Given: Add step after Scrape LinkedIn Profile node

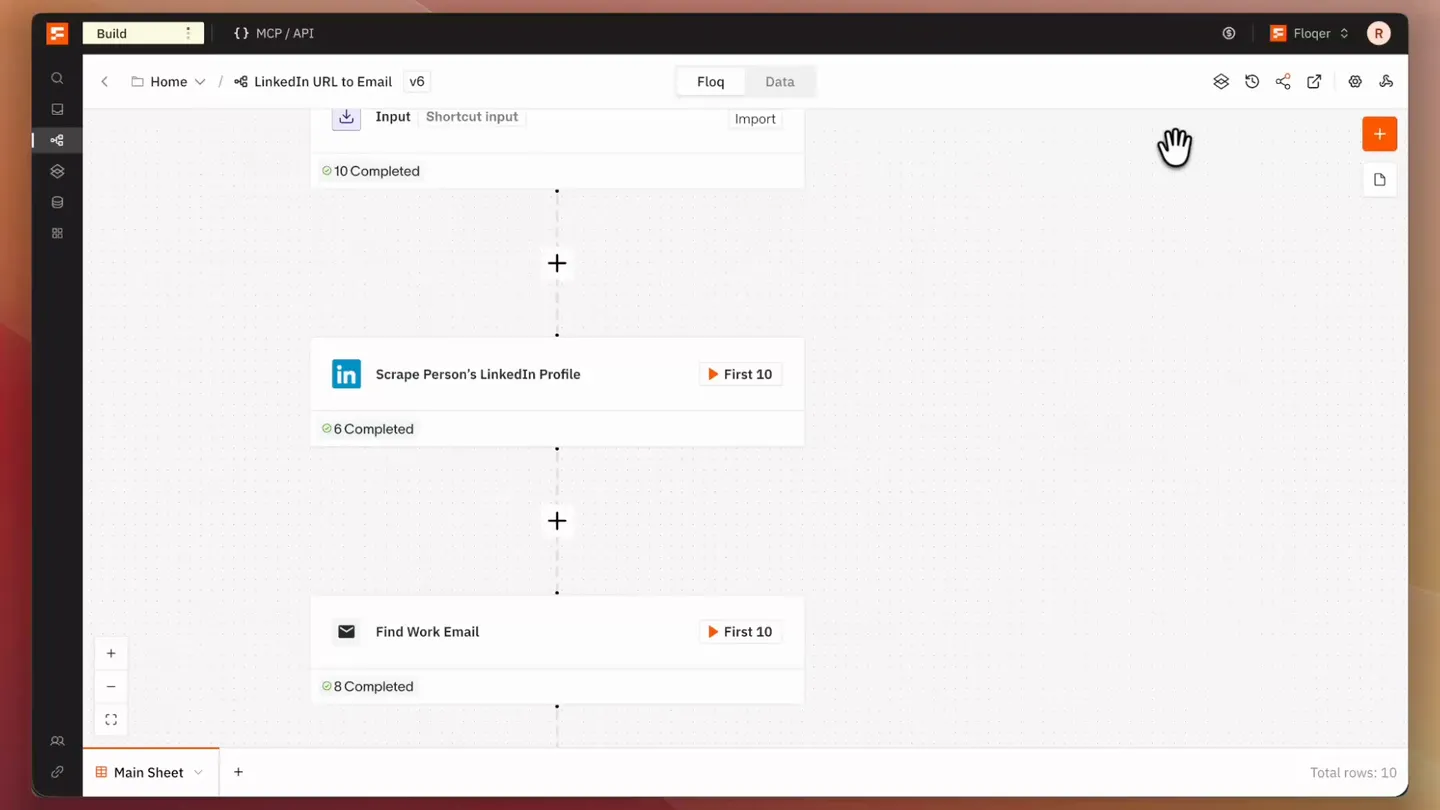Looking at the screenshot, I should click(557, 521).
